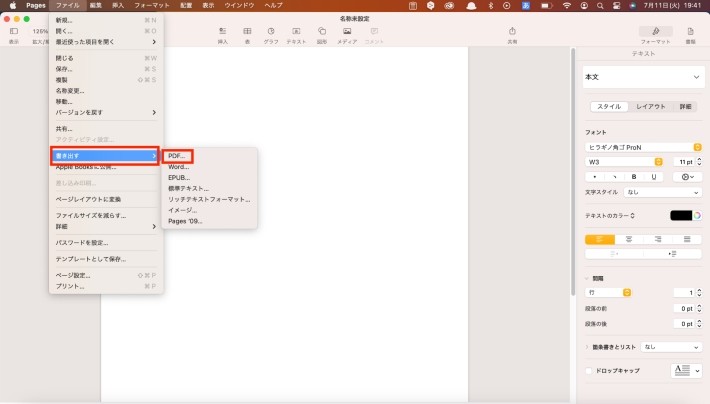Open the 編集 (Edit) menu bar item
Viewport: 710px width, 404px height.
click(96, 5)
